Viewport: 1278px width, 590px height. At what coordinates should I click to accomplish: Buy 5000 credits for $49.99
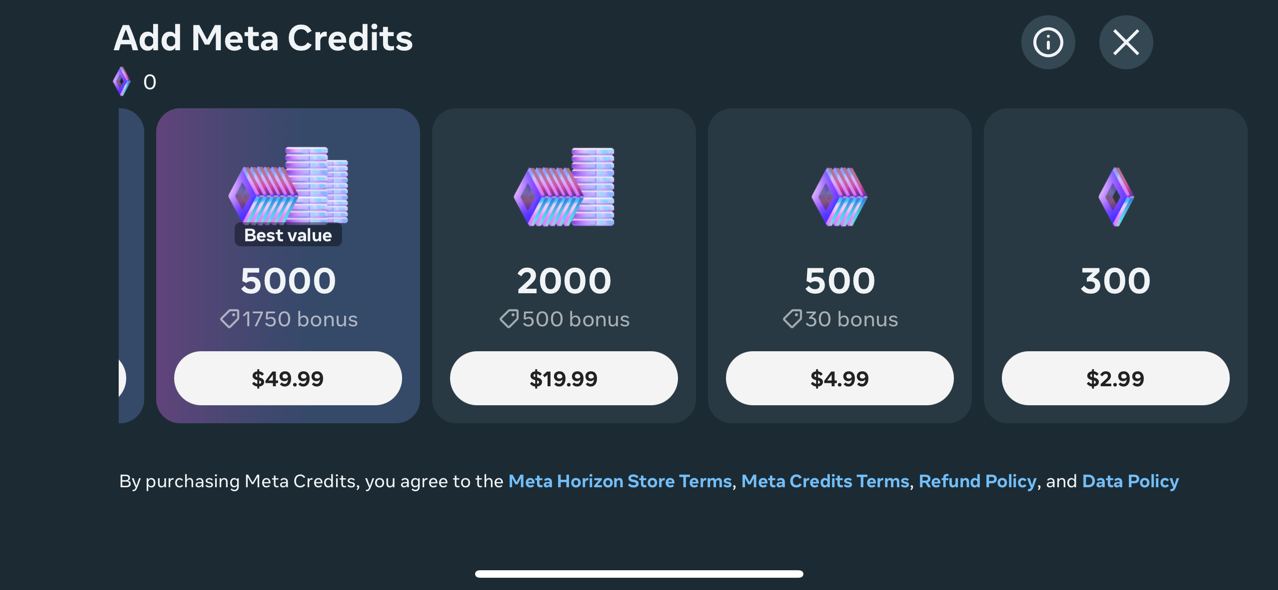tap(288, 378)
